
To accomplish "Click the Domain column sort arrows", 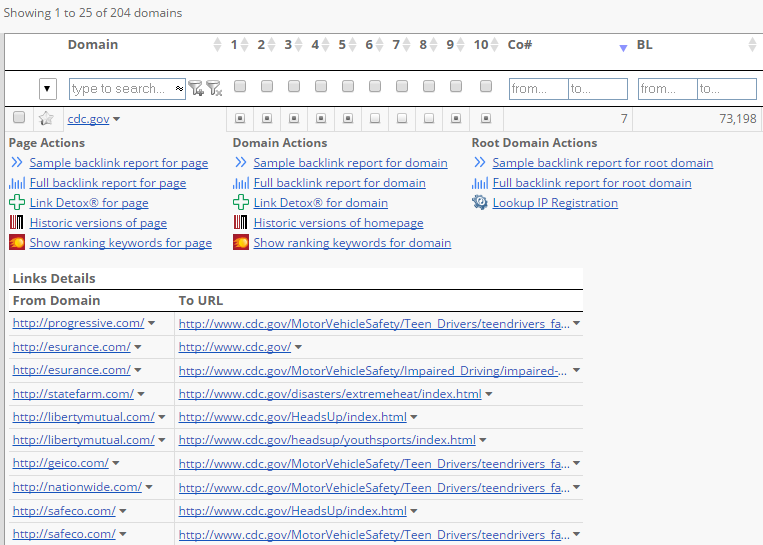I will click(218, 45).
